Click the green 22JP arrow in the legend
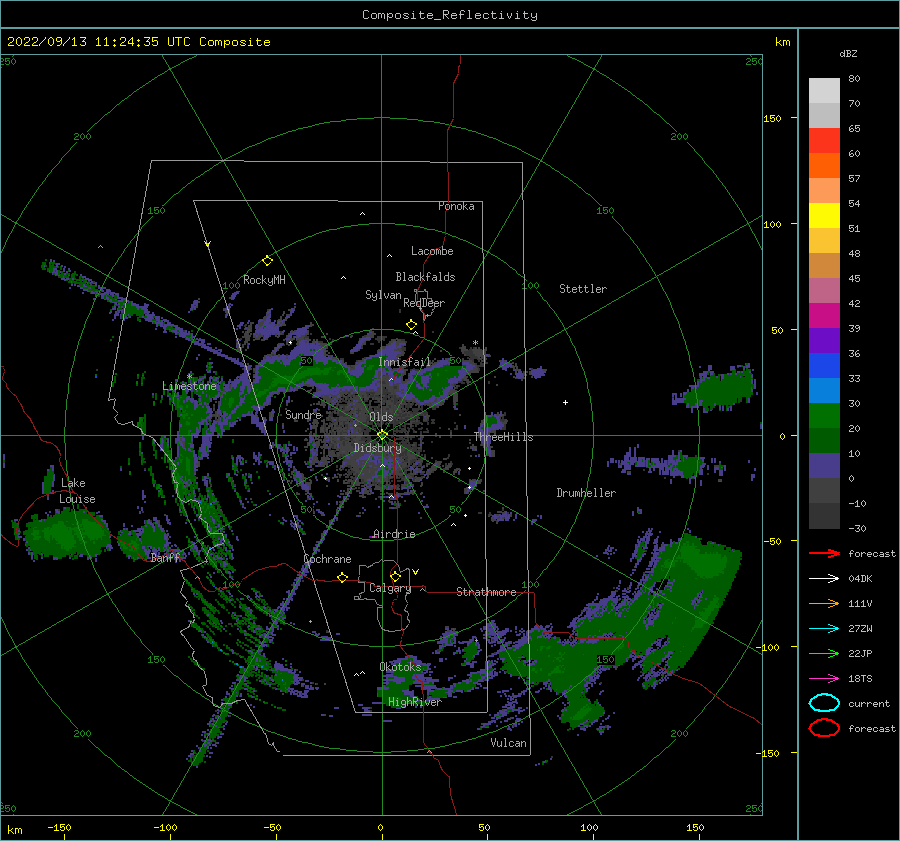 (x=824, y=653)
